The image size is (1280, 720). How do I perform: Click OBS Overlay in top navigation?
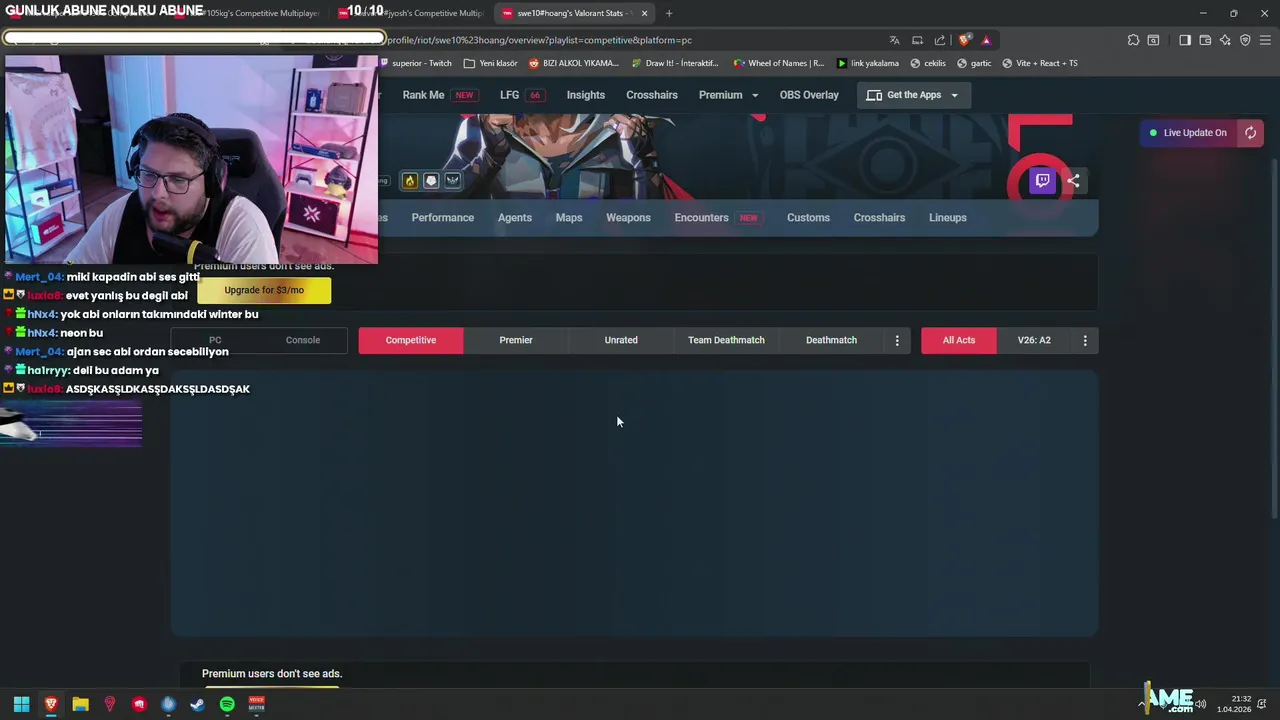[809, 95]
